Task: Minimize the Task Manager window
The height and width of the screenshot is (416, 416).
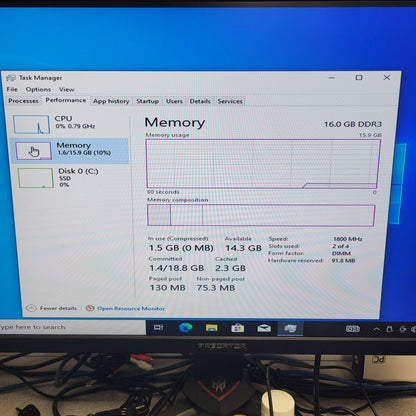Action: [332, 78]
